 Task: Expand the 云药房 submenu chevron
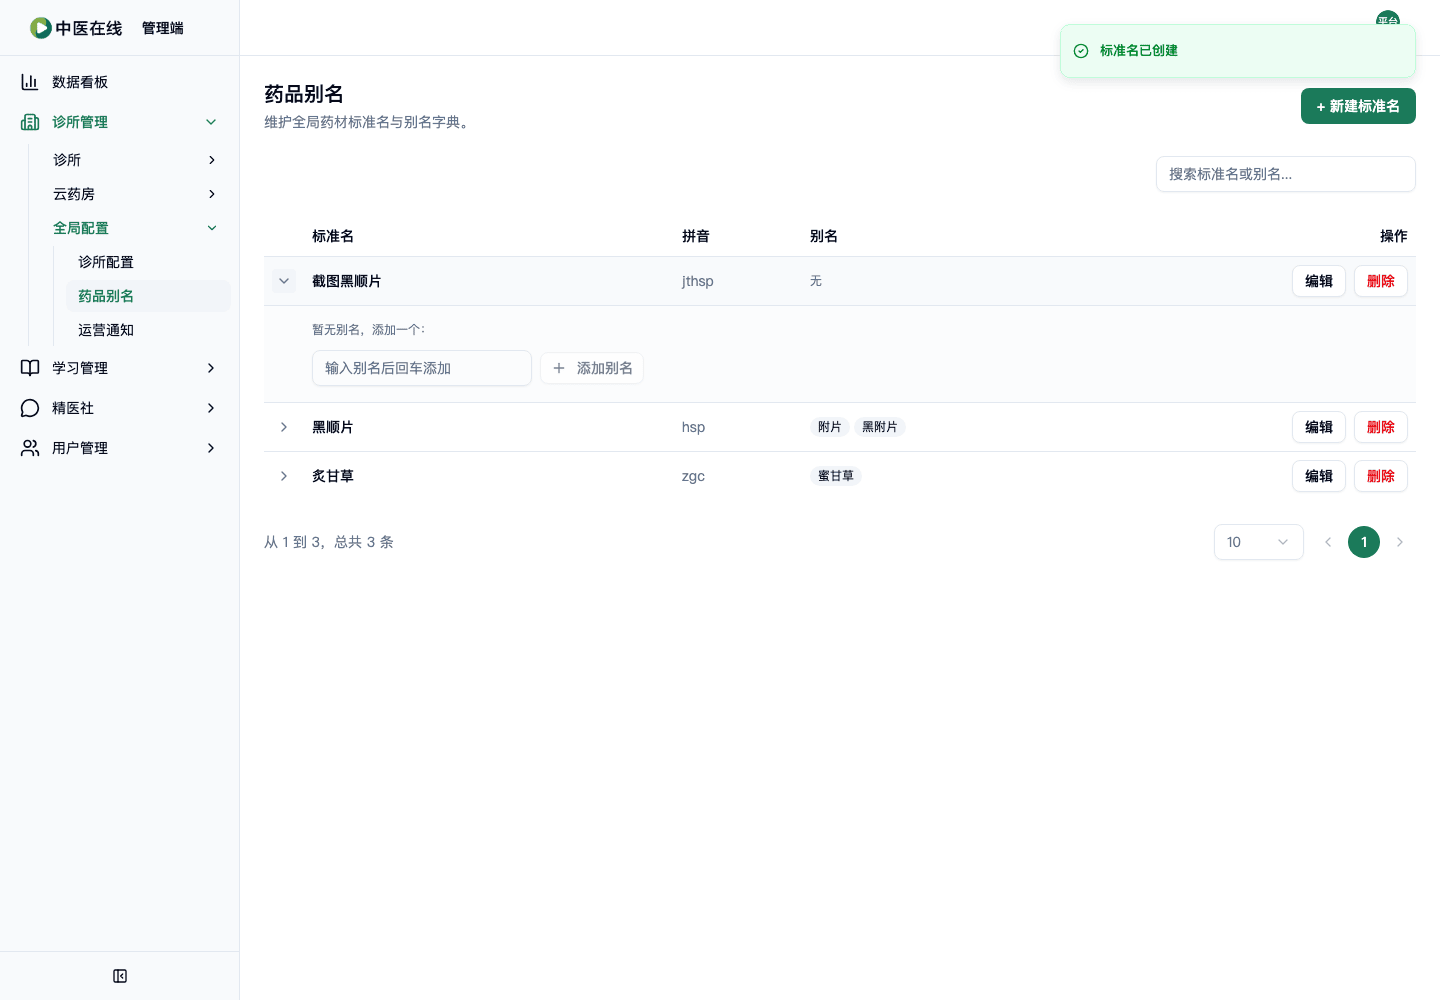pyautogui.click(x=212, y=194)
